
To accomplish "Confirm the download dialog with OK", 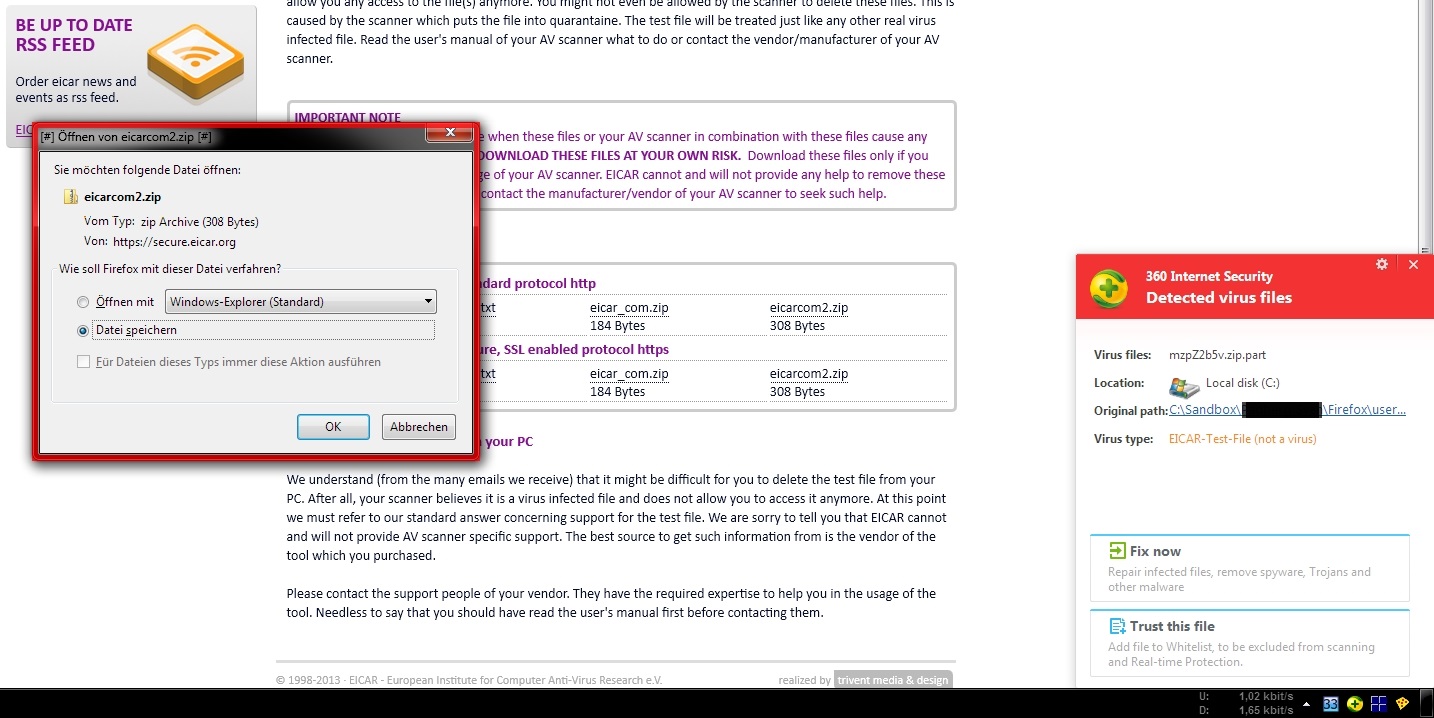I will [x=333, y=427].
